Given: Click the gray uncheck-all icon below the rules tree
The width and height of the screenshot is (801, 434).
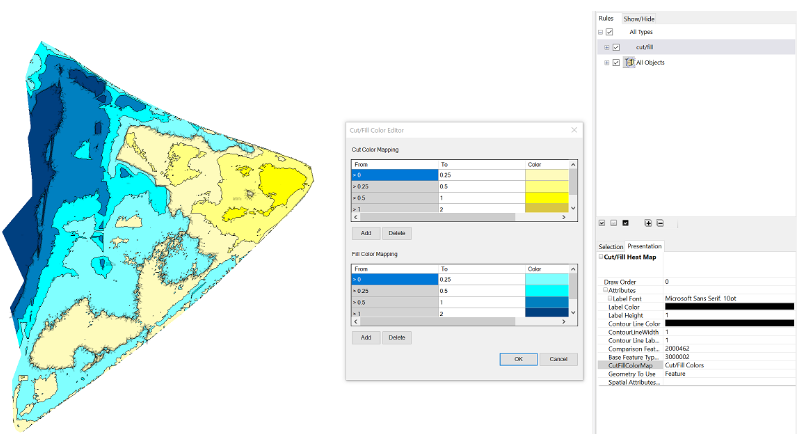Looking at the screenshot, I should point(614,223).
